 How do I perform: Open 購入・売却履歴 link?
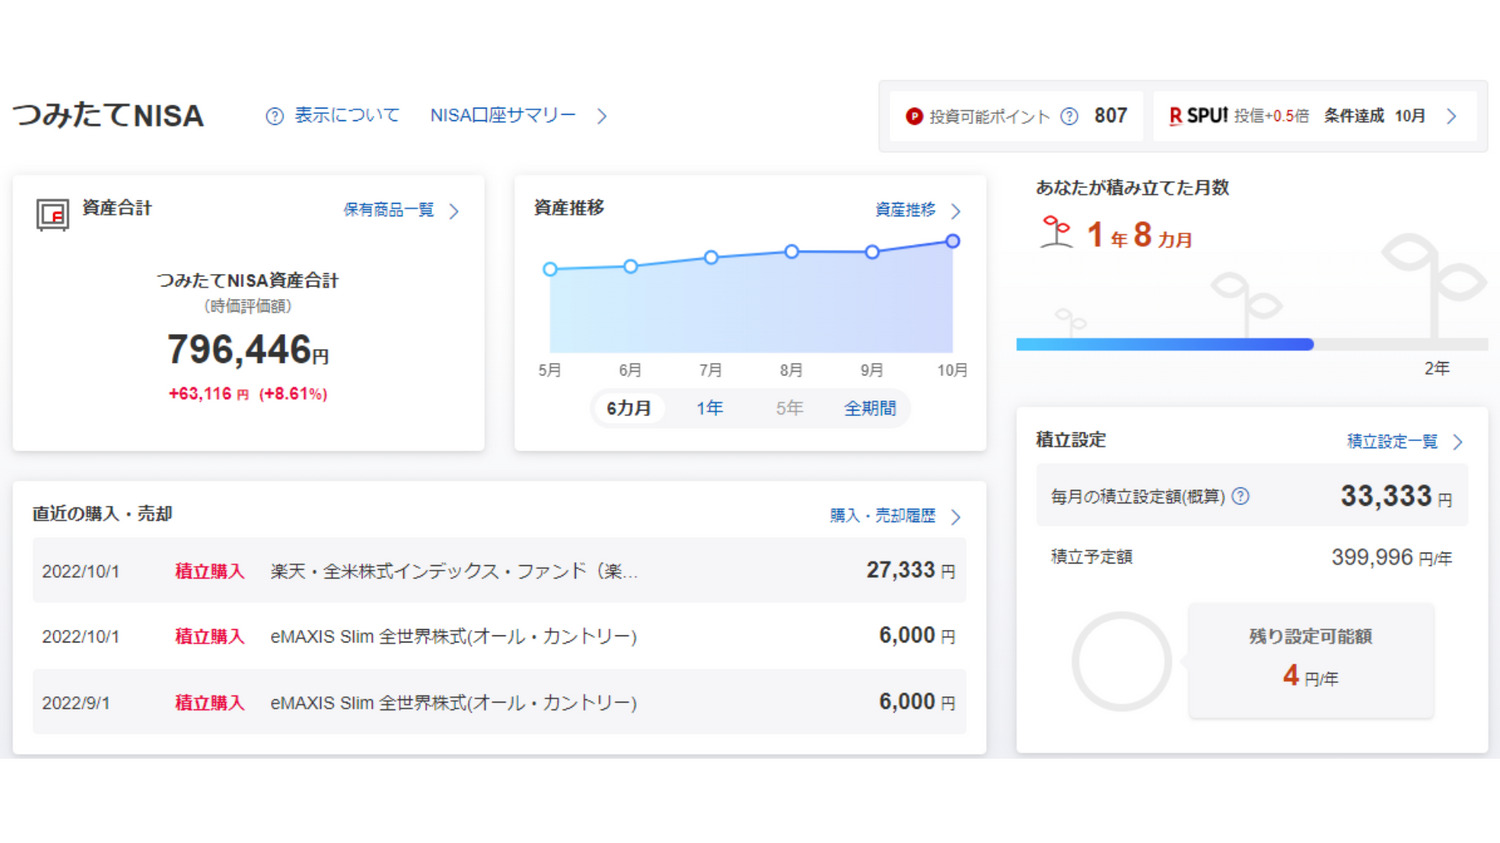pyautogui.click(x=882, y=516)
